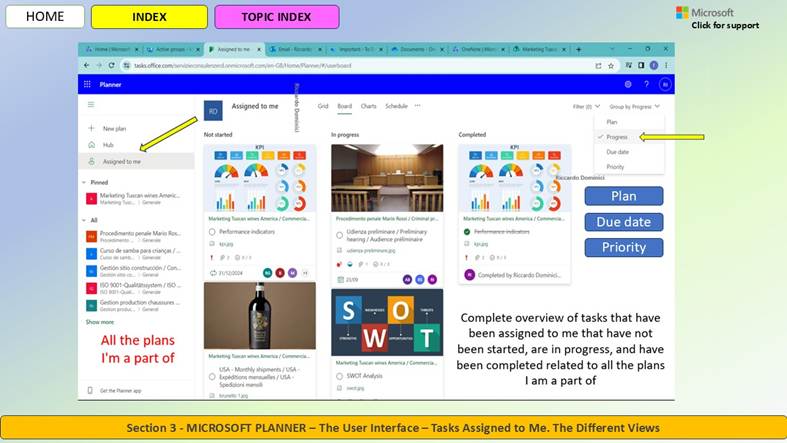This screenshot has height=443, width=787.
Task: Click the New plan plus icon
Action: [x=91, y=128]
